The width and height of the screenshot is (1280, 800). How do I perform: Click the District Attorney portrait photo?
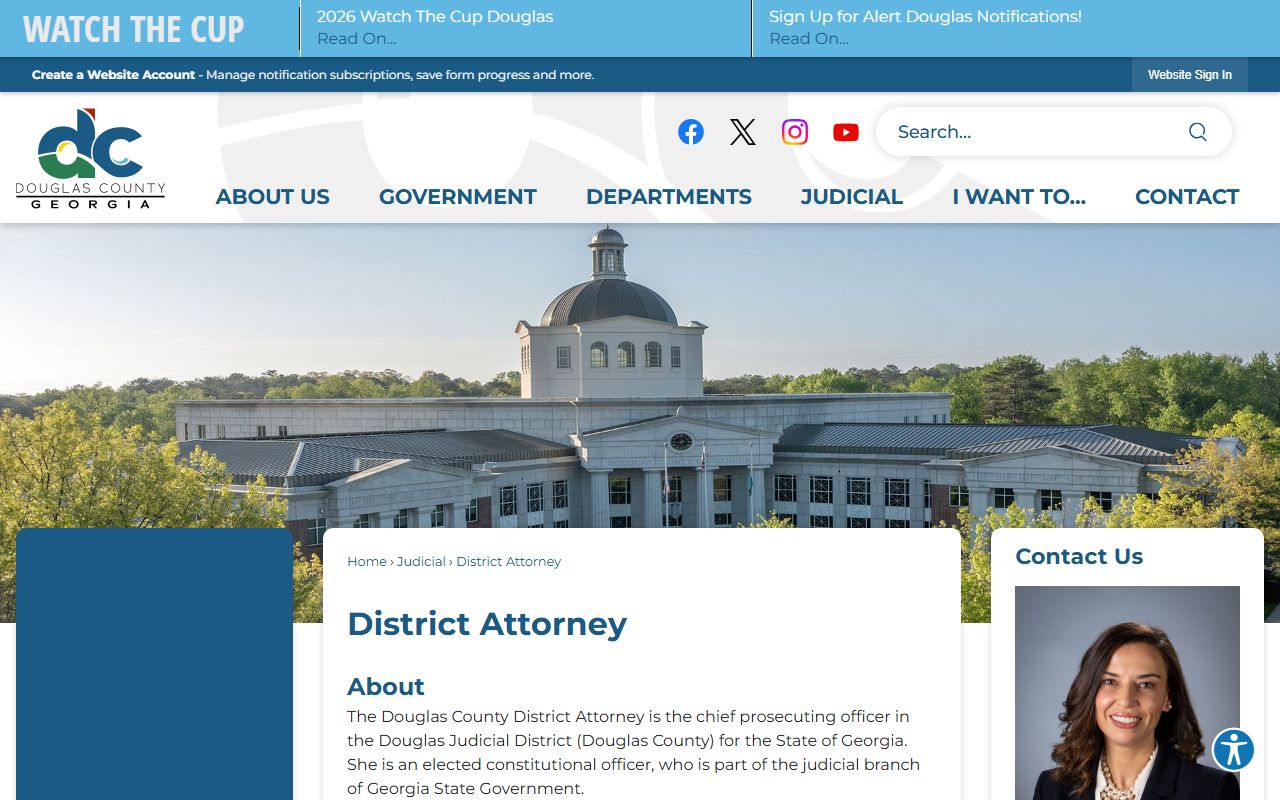point(1127,693)
